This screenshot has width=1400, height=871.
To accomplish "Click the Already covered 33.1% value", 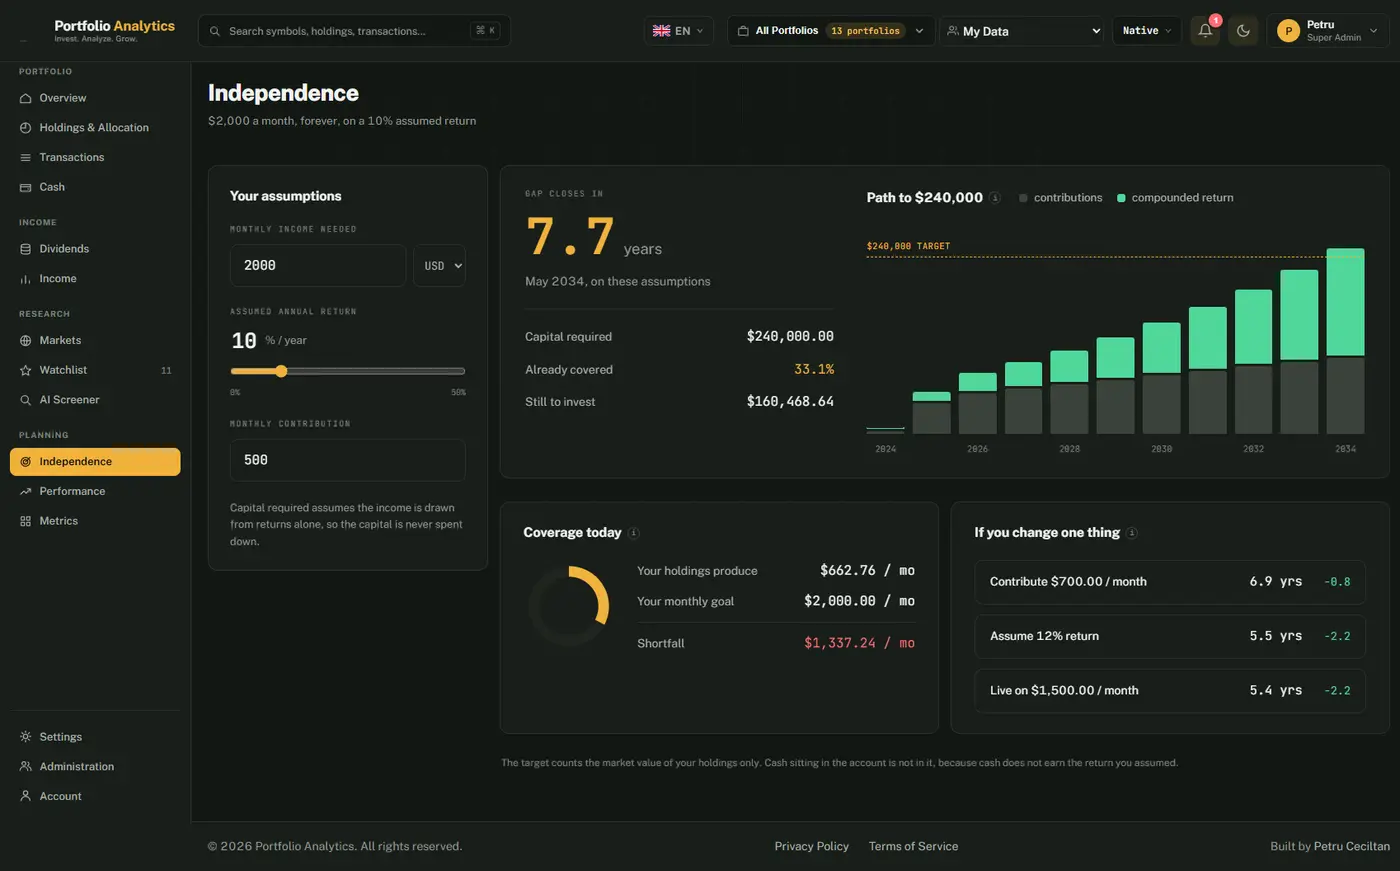I will (814, 370).
